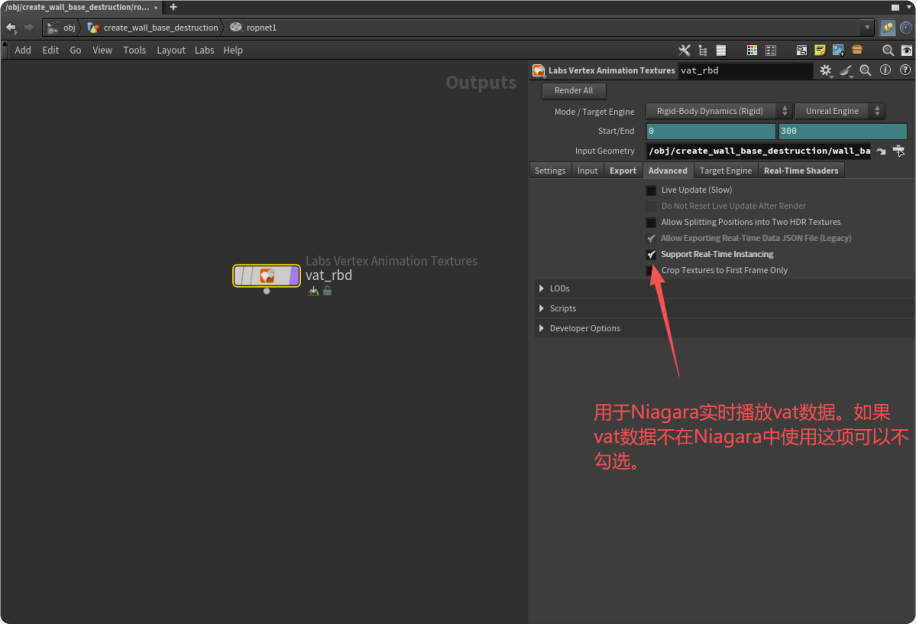Viewport: 917px width, 624px height.
Task: Open the parameter gear settings menu
Action: point(825,71)
